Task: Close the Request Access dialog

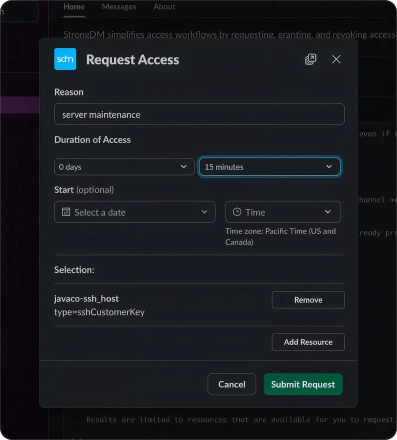Action: tap(336, 59)
